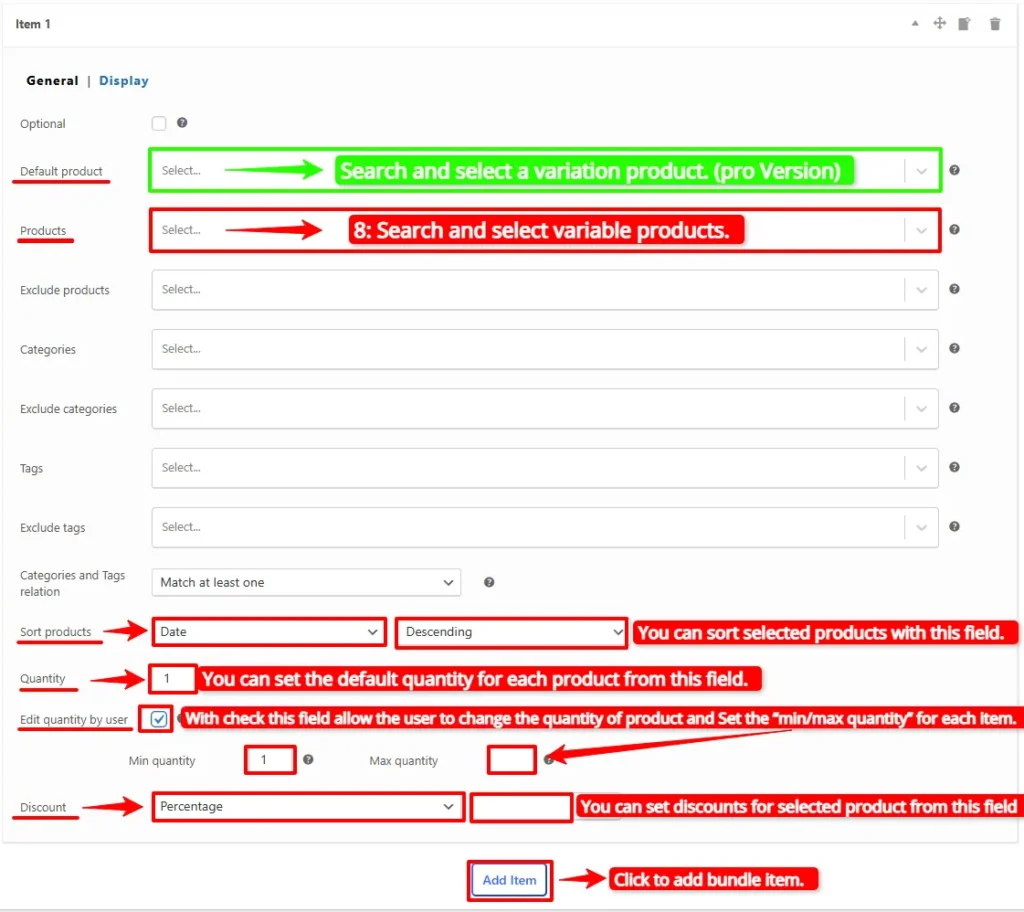Enable the Optional checkbox
This screenshot has height=912, width=1024.
tap(159, 123)
